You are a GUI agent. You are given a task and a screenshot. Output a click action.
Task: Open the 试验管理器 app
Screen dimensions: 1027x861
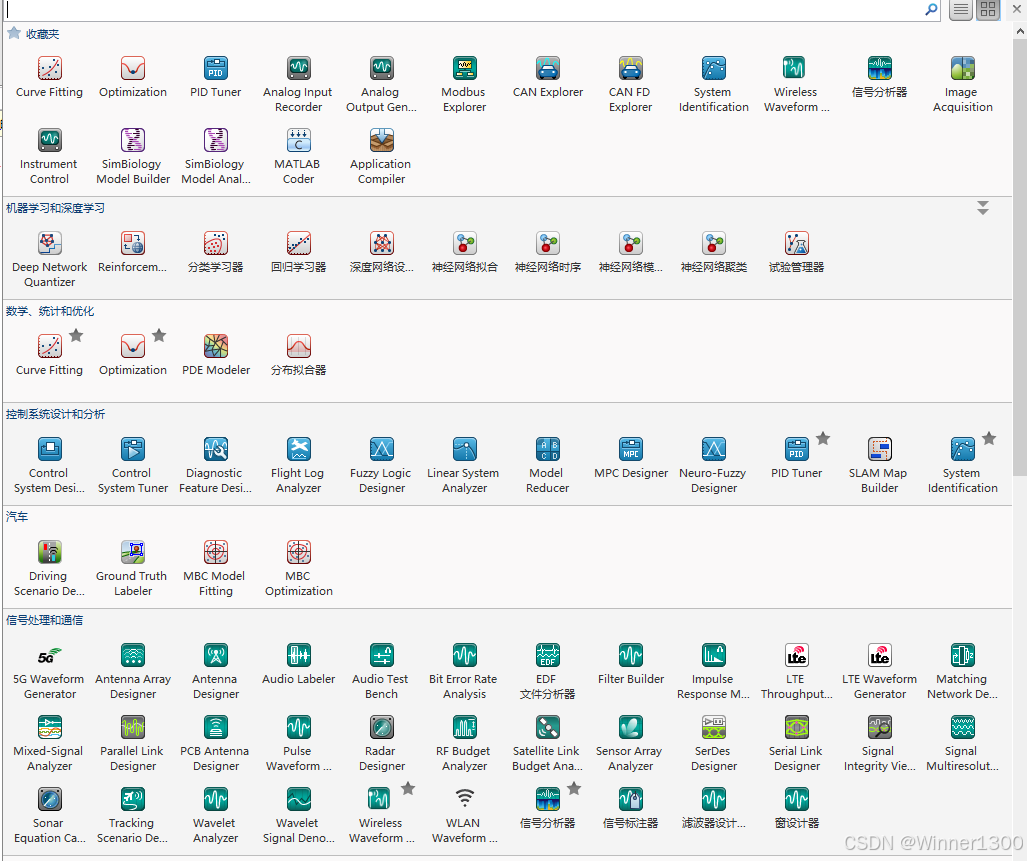click(x=796, y=252)
